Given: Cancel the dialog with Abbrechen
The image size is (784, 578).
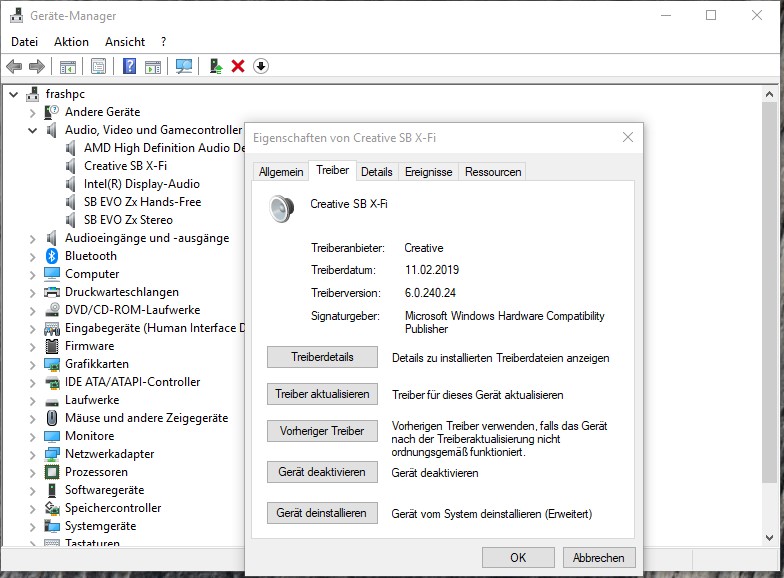Looking at the screenshot, I should (x=599, y=558).
